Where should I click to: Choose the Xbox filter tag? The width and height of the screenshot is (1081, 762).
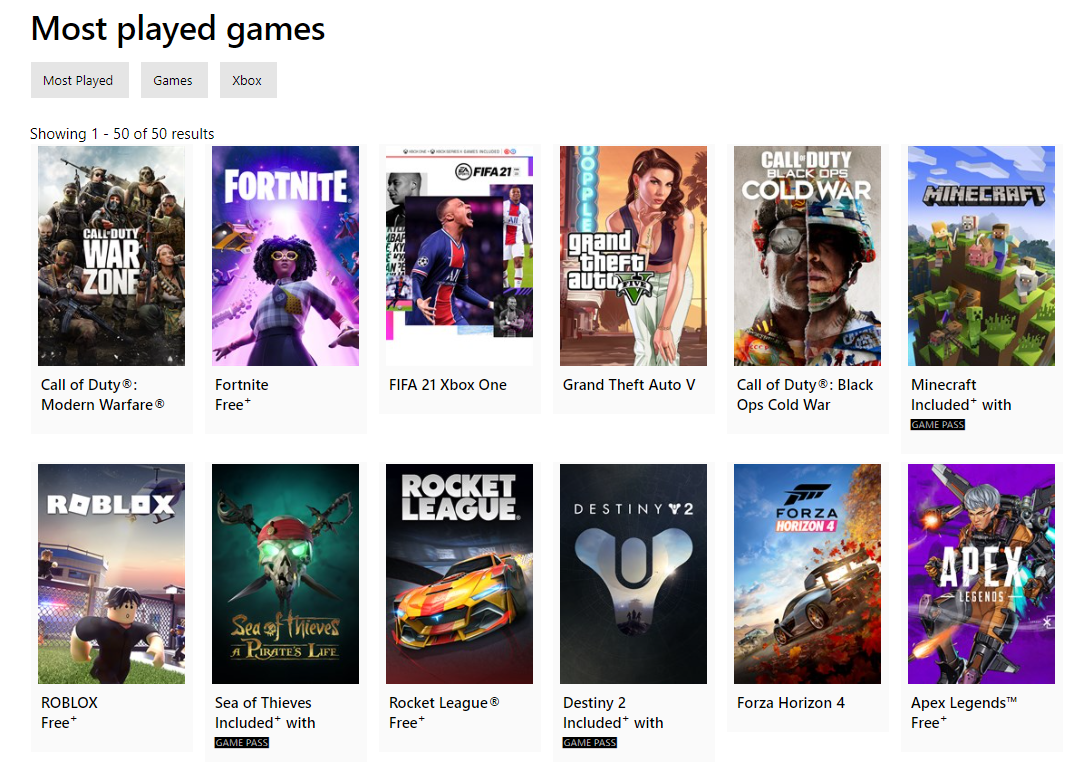click(x=247, y=80)
